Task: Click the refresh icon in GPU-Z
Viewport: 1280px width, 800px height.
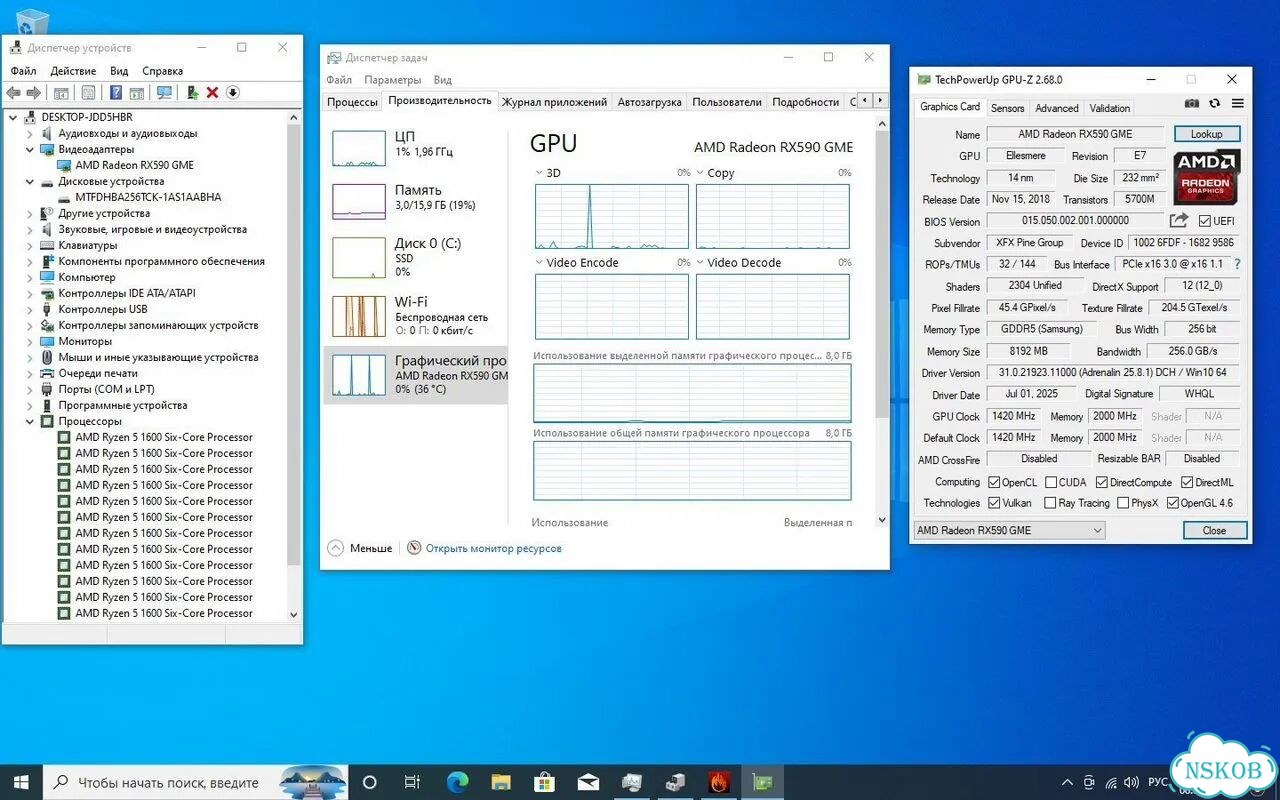Action: 1215,103
